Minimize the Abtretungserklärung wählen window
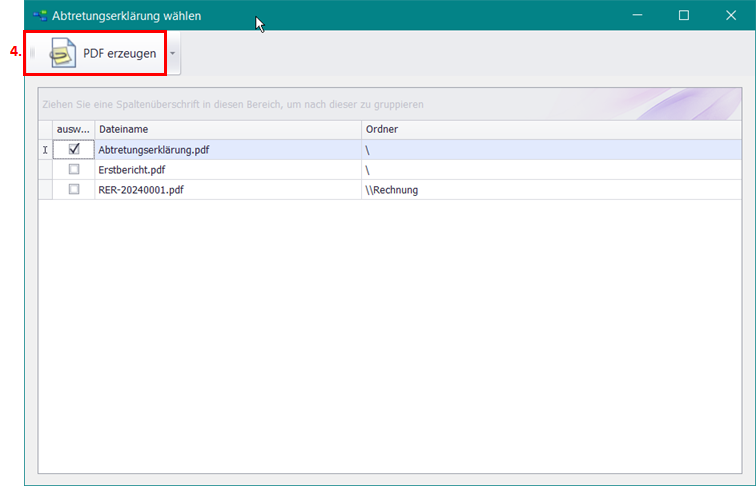 coord(637,15)
